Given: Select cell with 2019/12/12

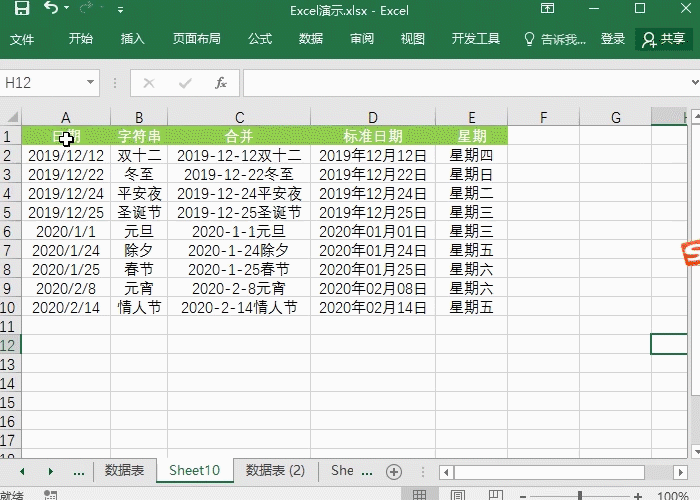Looking at the screenshot, I should click(x=66, y=155).
